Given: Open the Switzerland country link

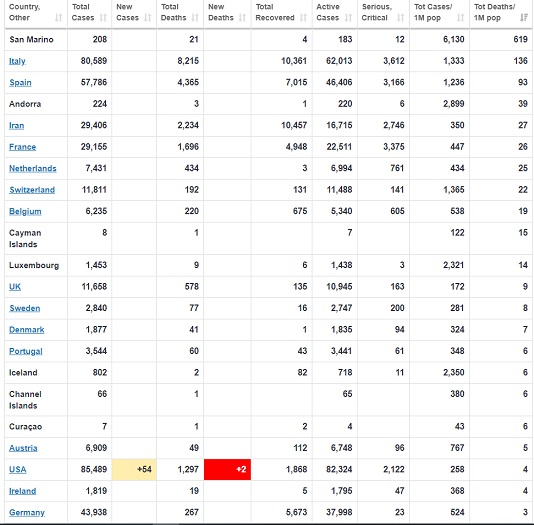Looking at the screenshot, I should coord(32,190).
